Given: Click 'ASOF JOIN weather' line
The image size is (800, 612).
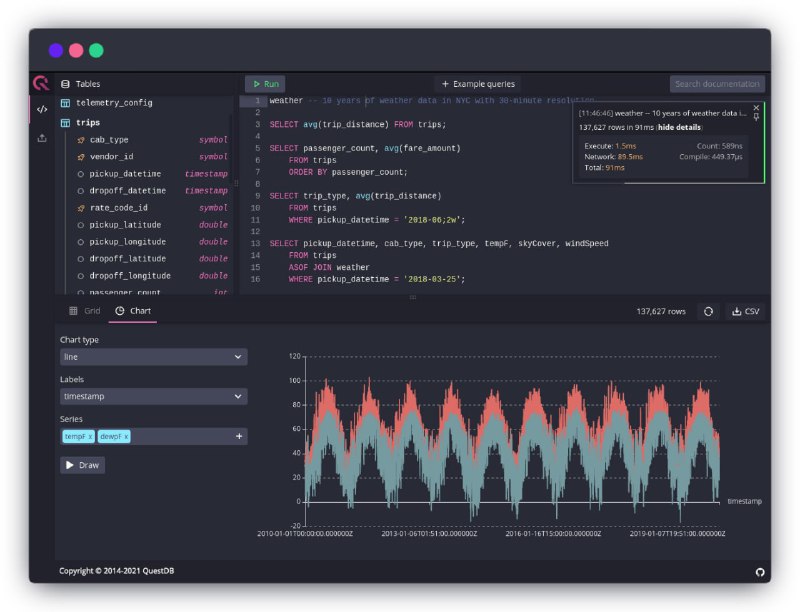Looking at the screenshot, I should coord(329,267).
